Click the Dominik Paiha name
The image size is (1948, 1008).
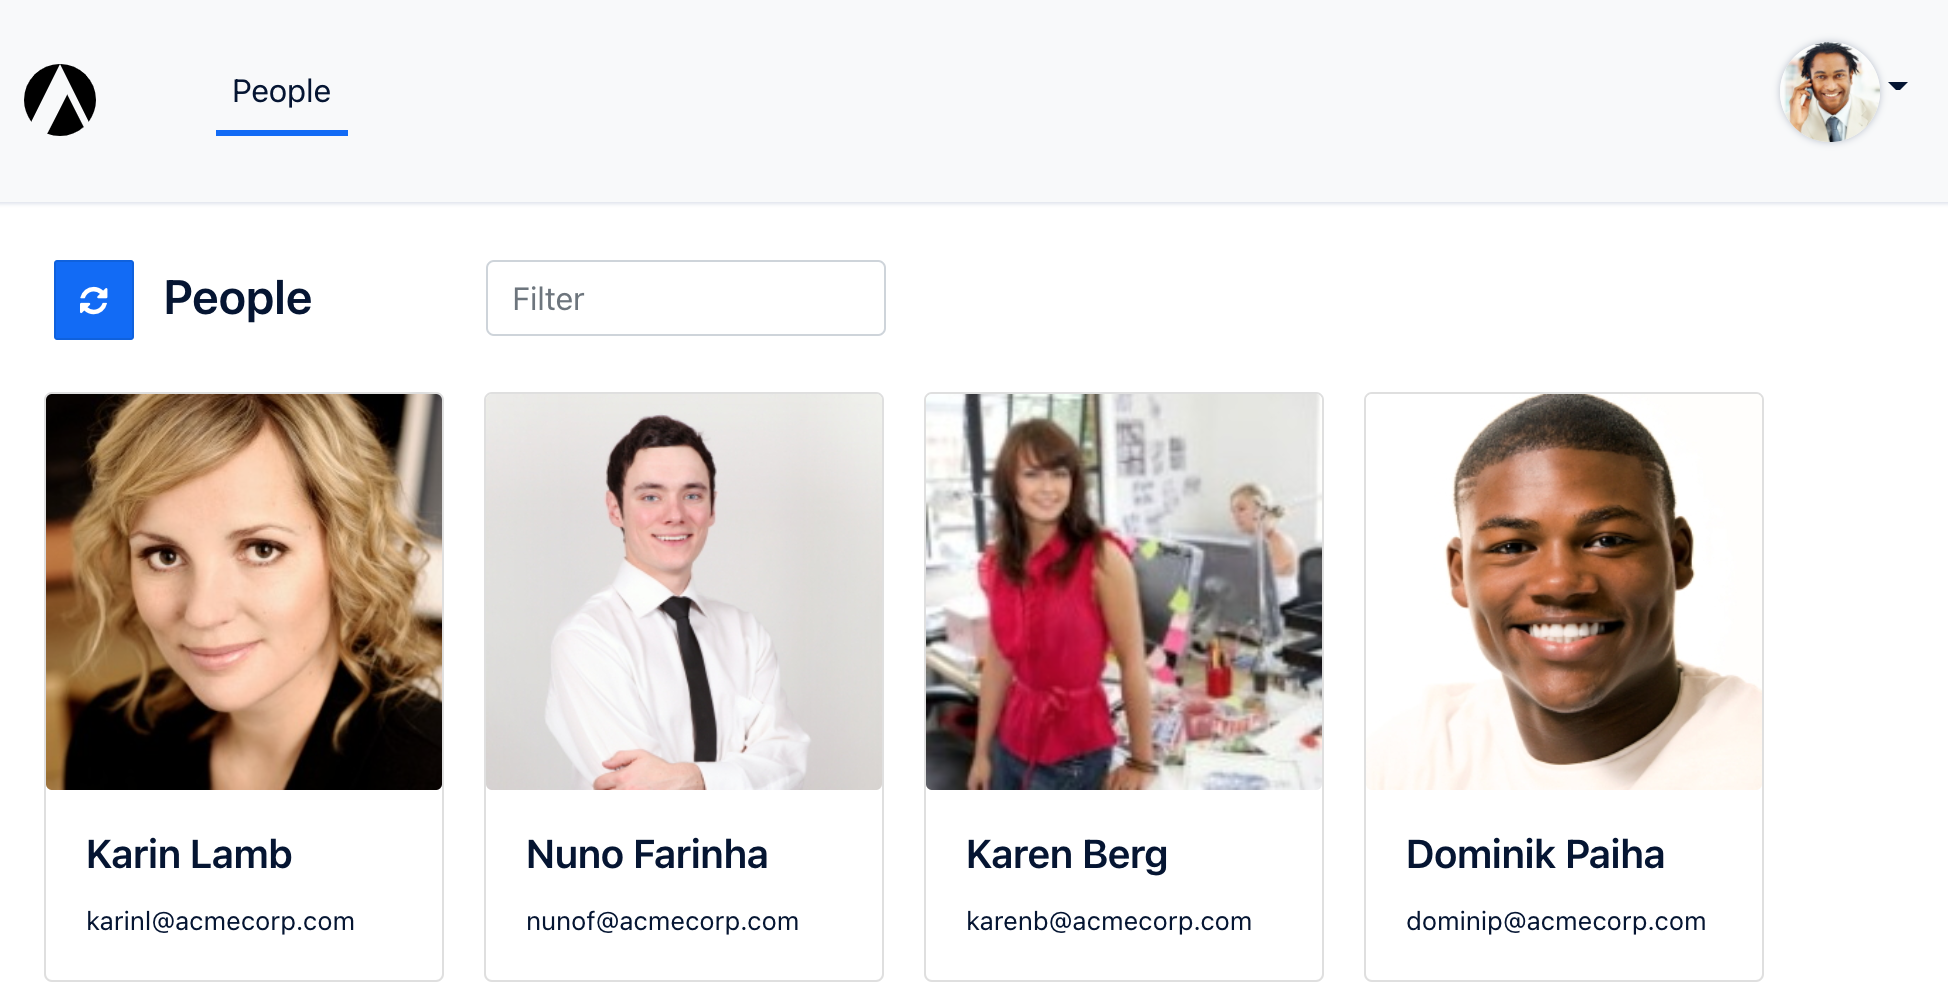pos(1535,855)
